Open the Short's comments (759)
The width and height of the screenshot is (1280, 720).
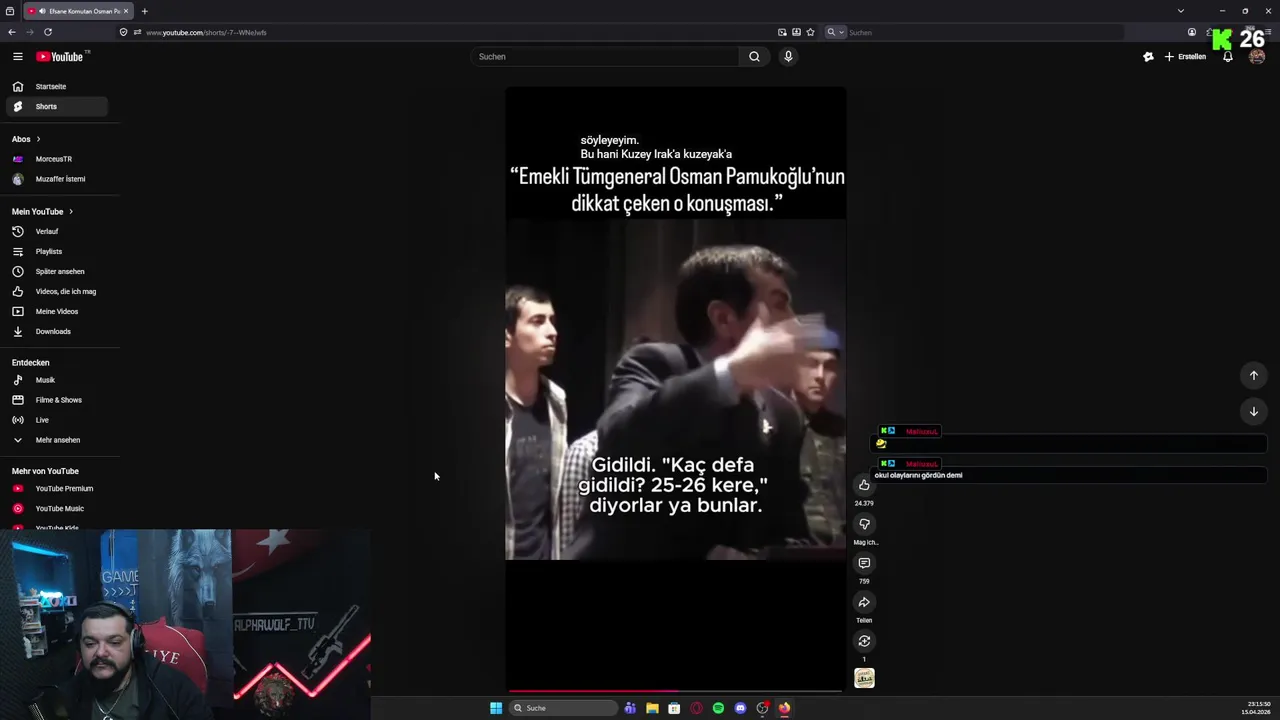tap(864, 563)
